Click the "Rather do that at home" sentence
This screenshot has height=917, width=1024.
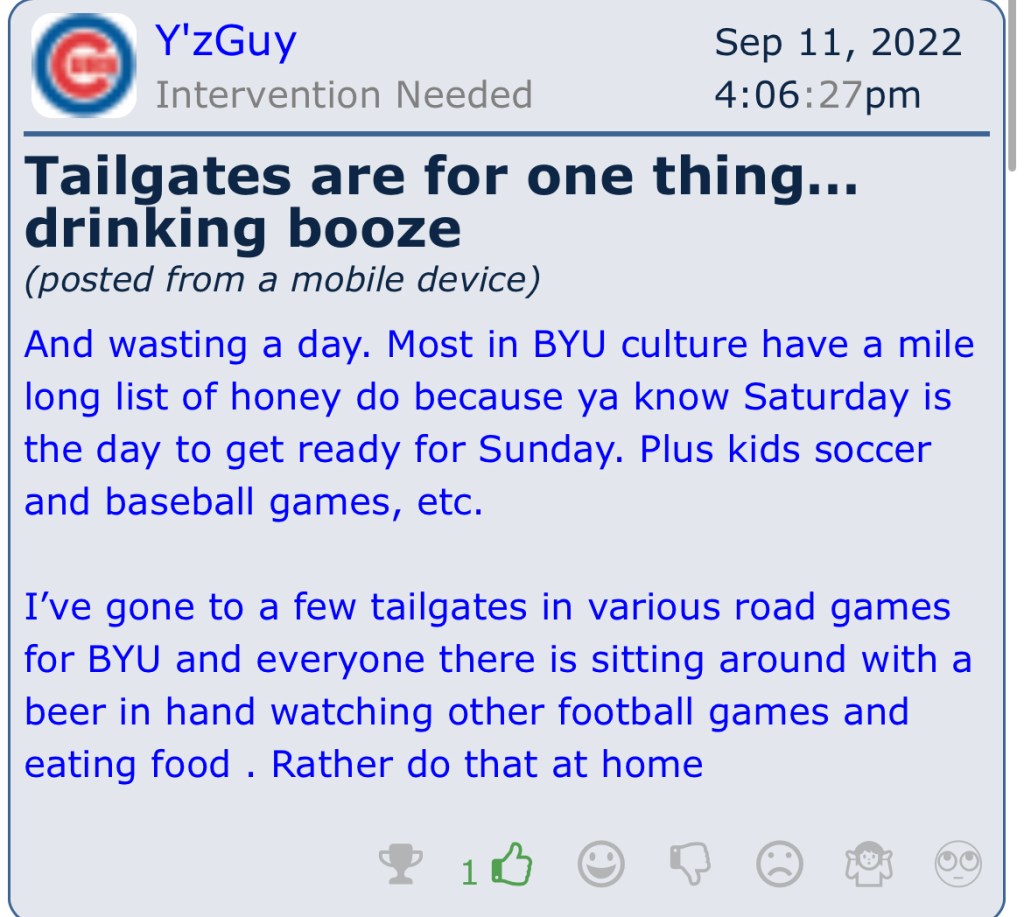487,764
